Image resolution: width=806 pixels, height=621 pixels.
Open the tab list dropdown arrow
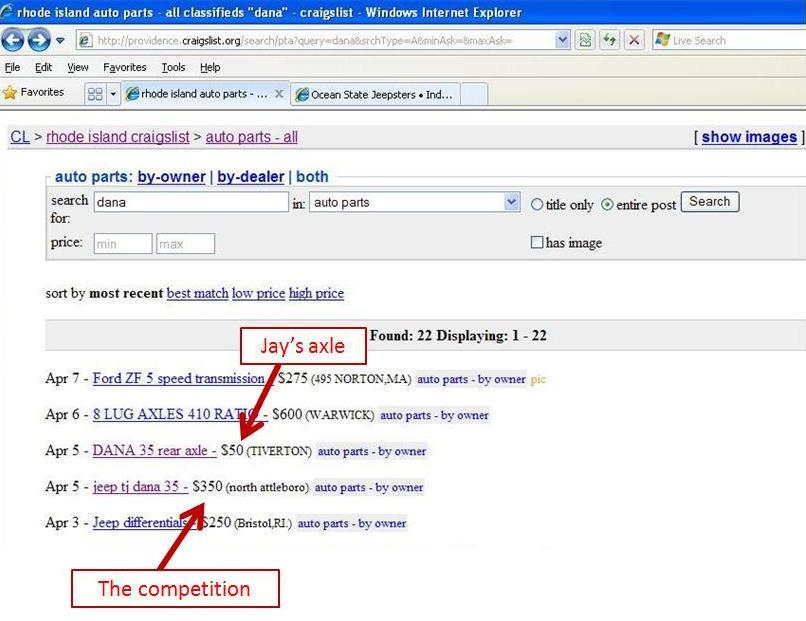(x=113, y=94)
